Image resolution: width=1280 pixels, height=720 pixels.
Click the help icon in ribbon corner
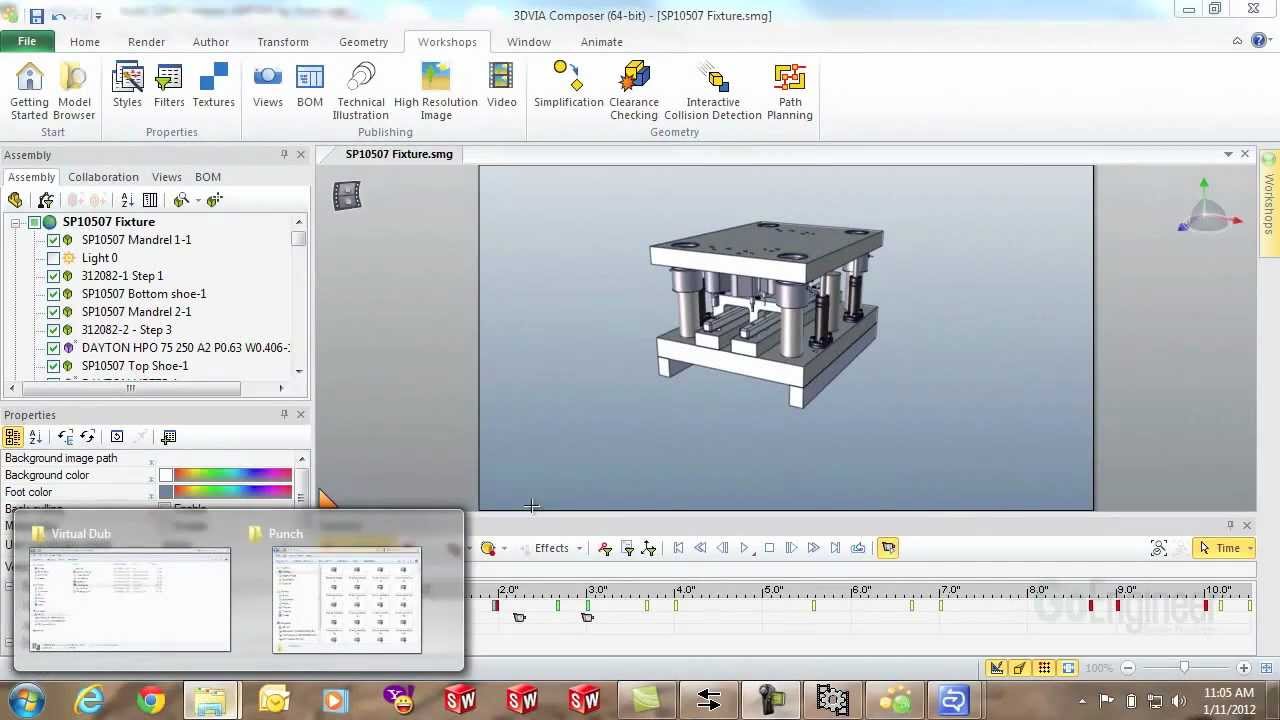point(1259,41)
